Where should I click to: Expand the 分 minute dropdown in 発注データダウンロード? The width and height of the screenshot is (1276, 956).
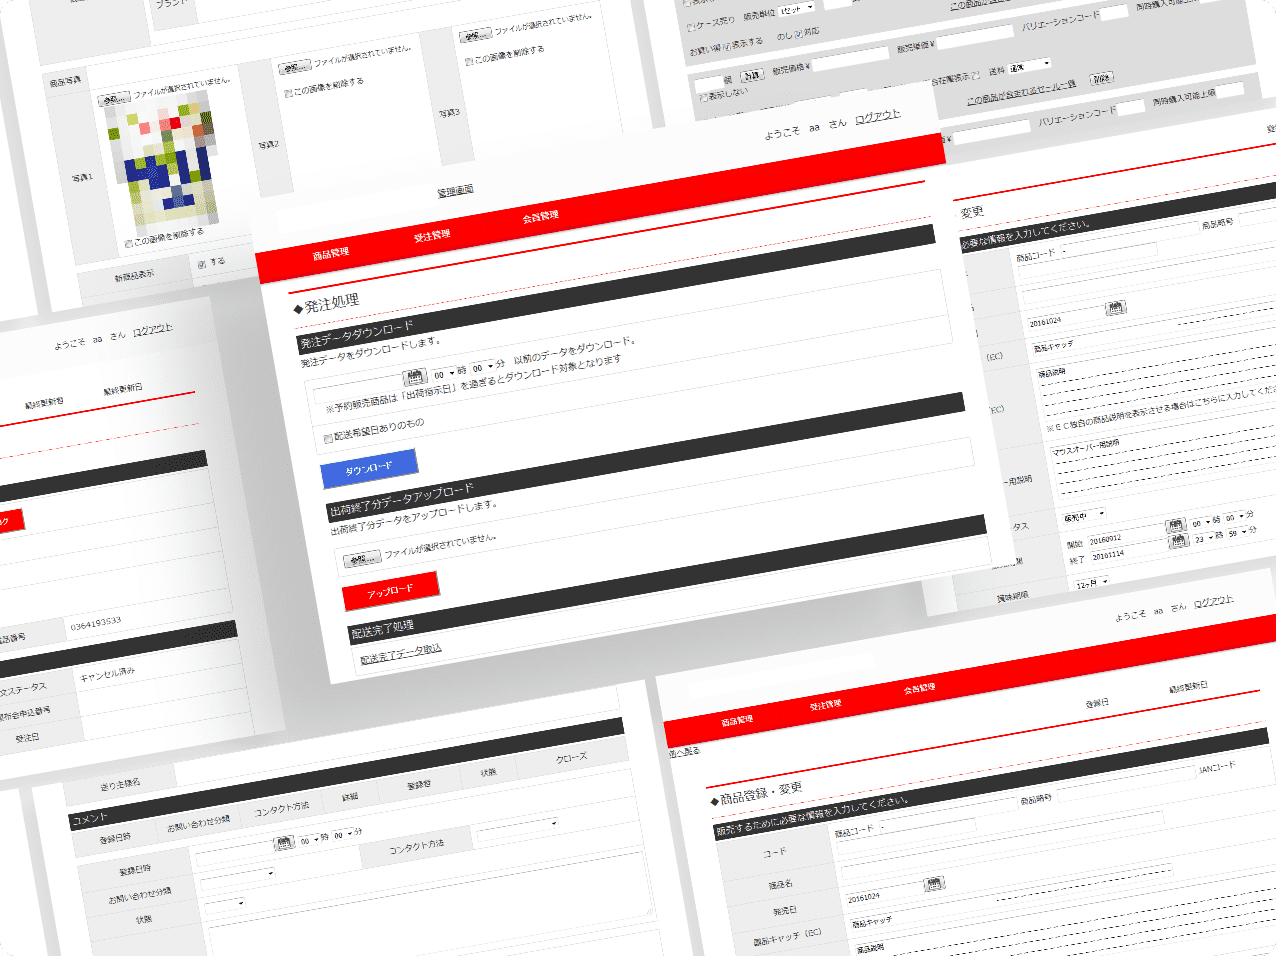point(482,368)
